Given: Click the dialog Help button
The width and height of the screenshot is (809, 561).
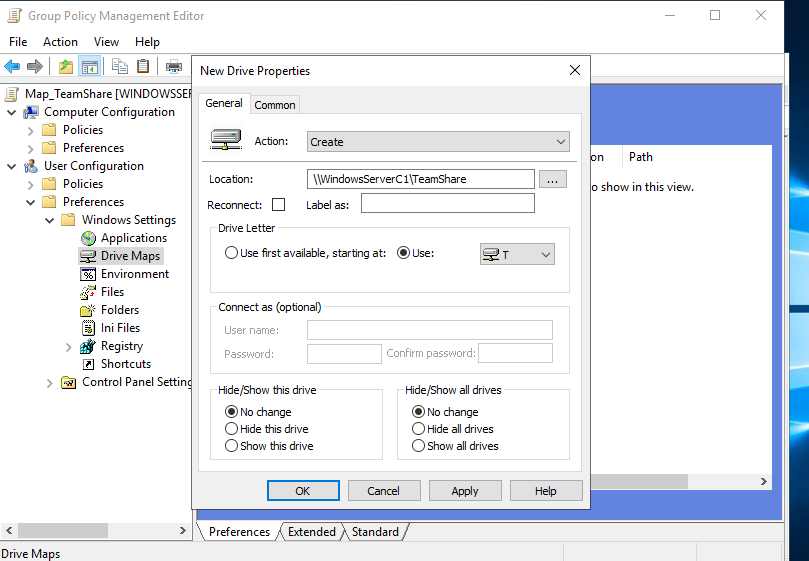Looking at the screenshot, I should pyautogui.click(x=546, y=491).
